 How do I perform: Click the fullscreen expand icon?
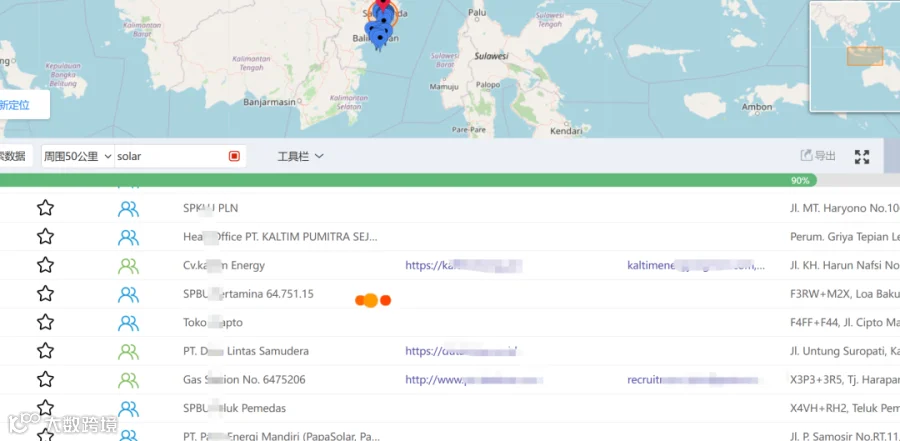(x=862, y=157)
